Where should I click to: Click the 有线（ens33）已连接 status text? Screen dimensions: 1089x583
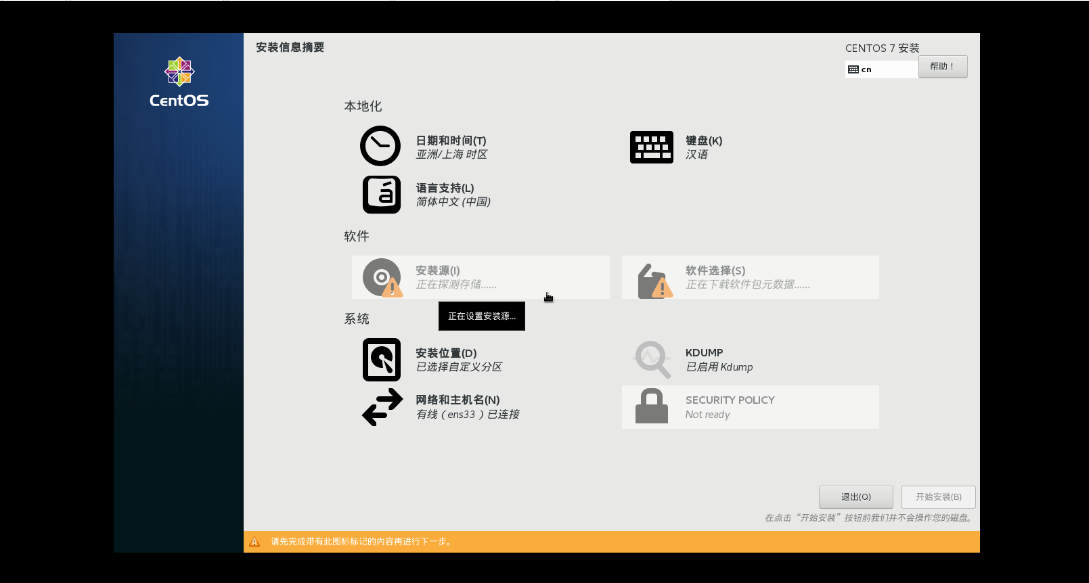point(467,414)
